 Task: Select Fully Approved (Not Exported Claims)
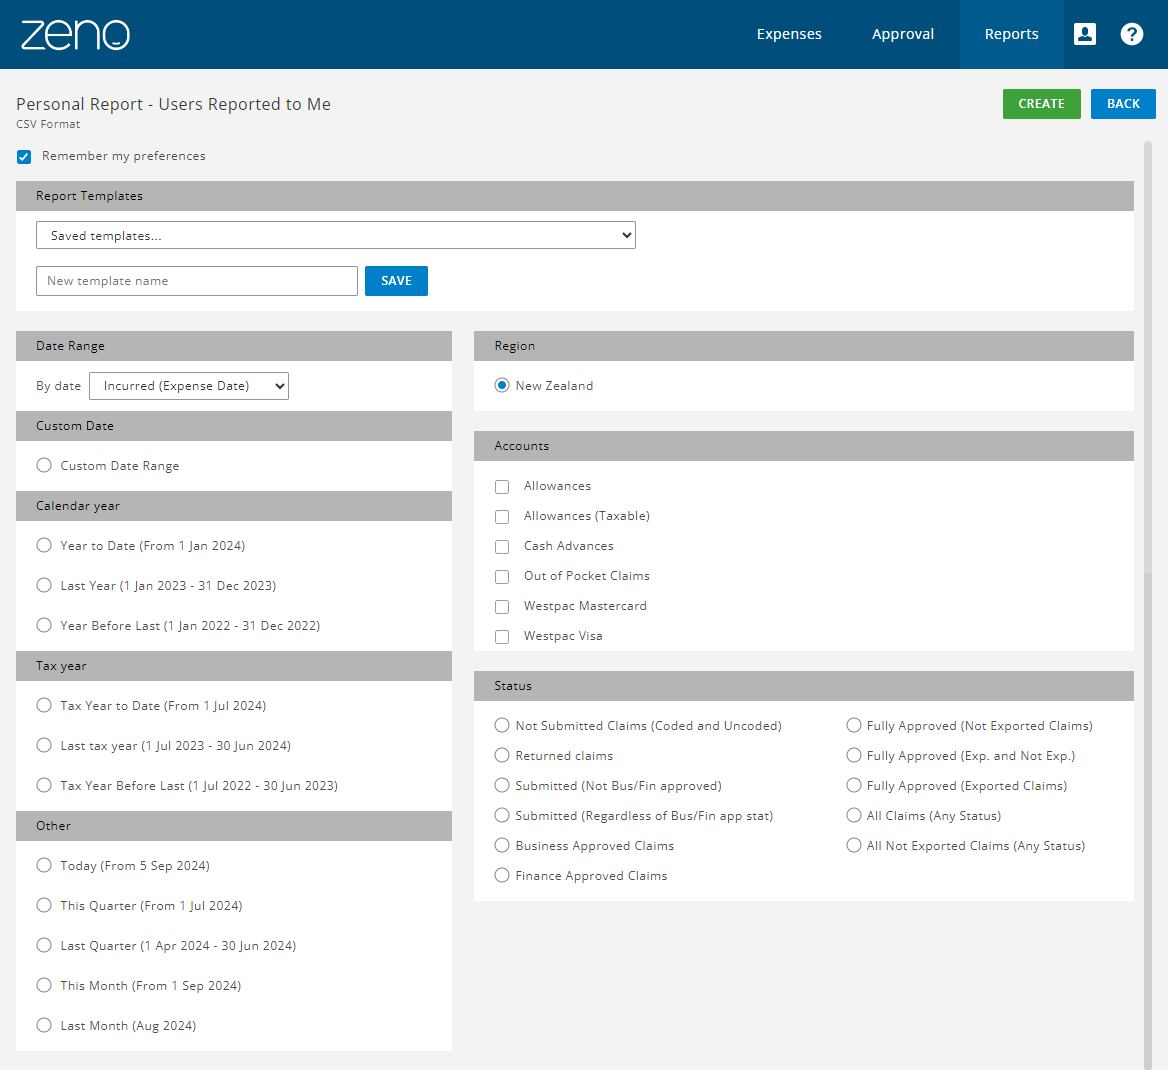pos(854,725)
